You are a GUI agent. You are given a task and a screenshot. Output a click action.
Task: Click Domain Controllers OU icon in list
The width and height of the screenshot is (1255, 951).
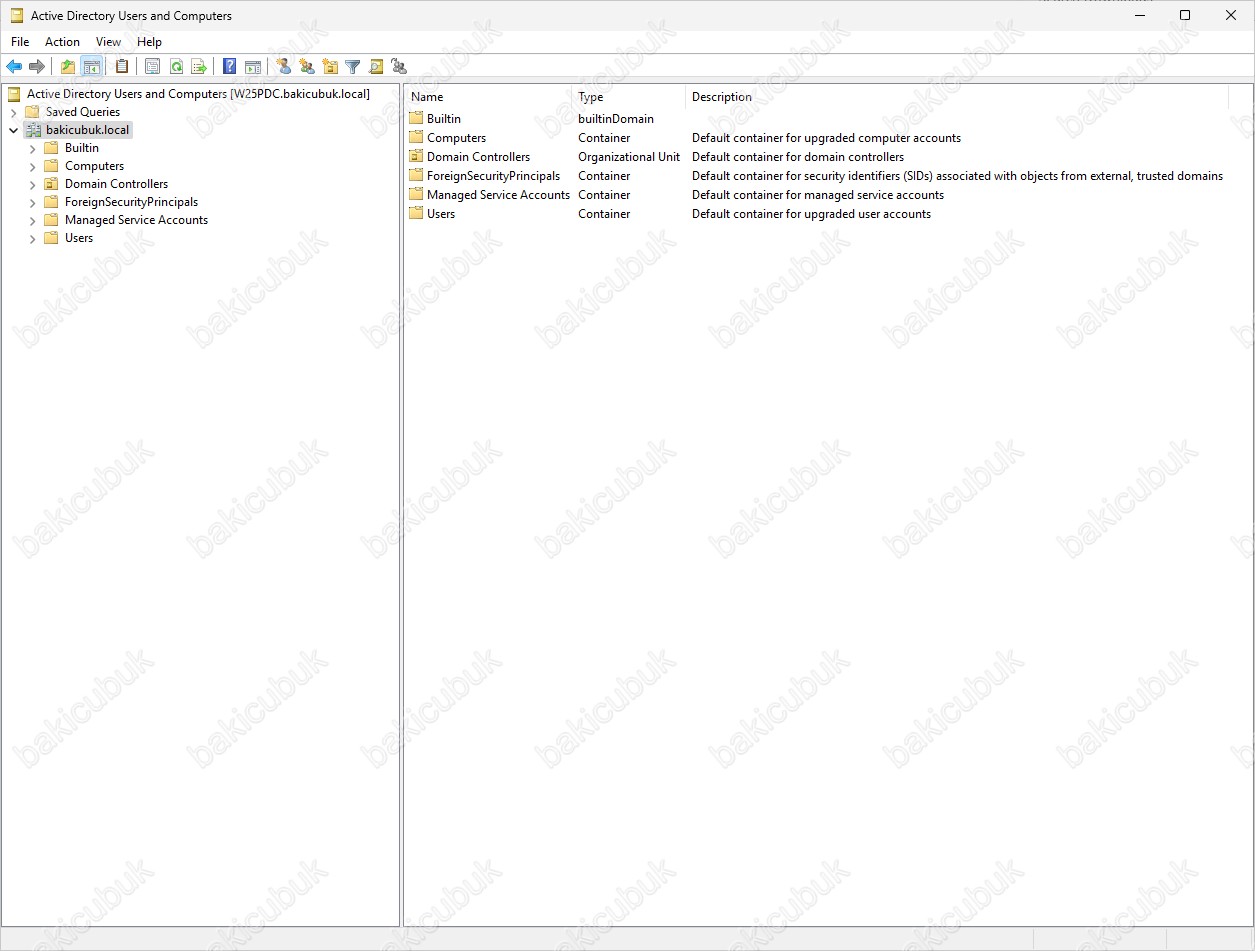click(x=416, y=156)
